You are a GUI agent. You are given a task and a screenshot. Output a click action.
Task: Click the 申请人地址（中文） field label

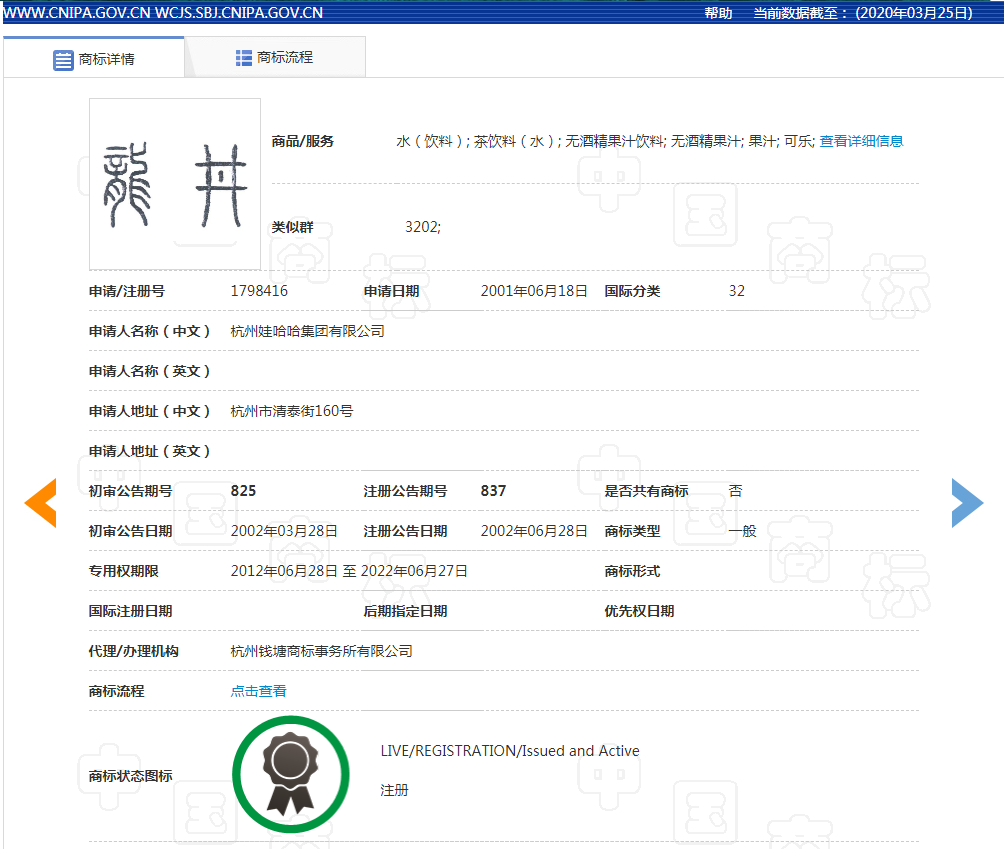pos(149,411)
